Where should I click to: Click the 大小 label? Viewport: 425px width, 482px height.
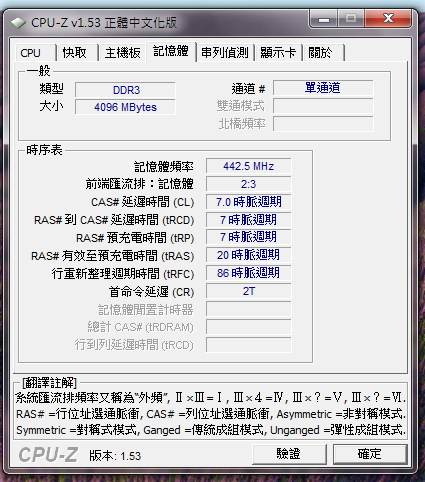tap(51, 106)
